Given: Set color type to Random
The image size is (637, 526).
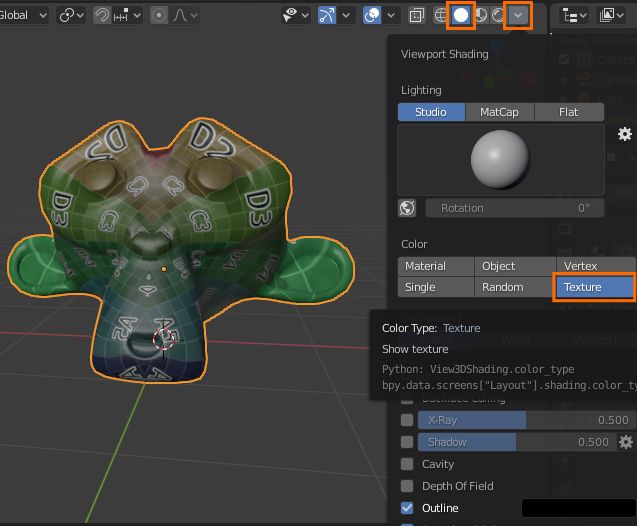Looking at the screenshot, I should (x=515, y=287).
